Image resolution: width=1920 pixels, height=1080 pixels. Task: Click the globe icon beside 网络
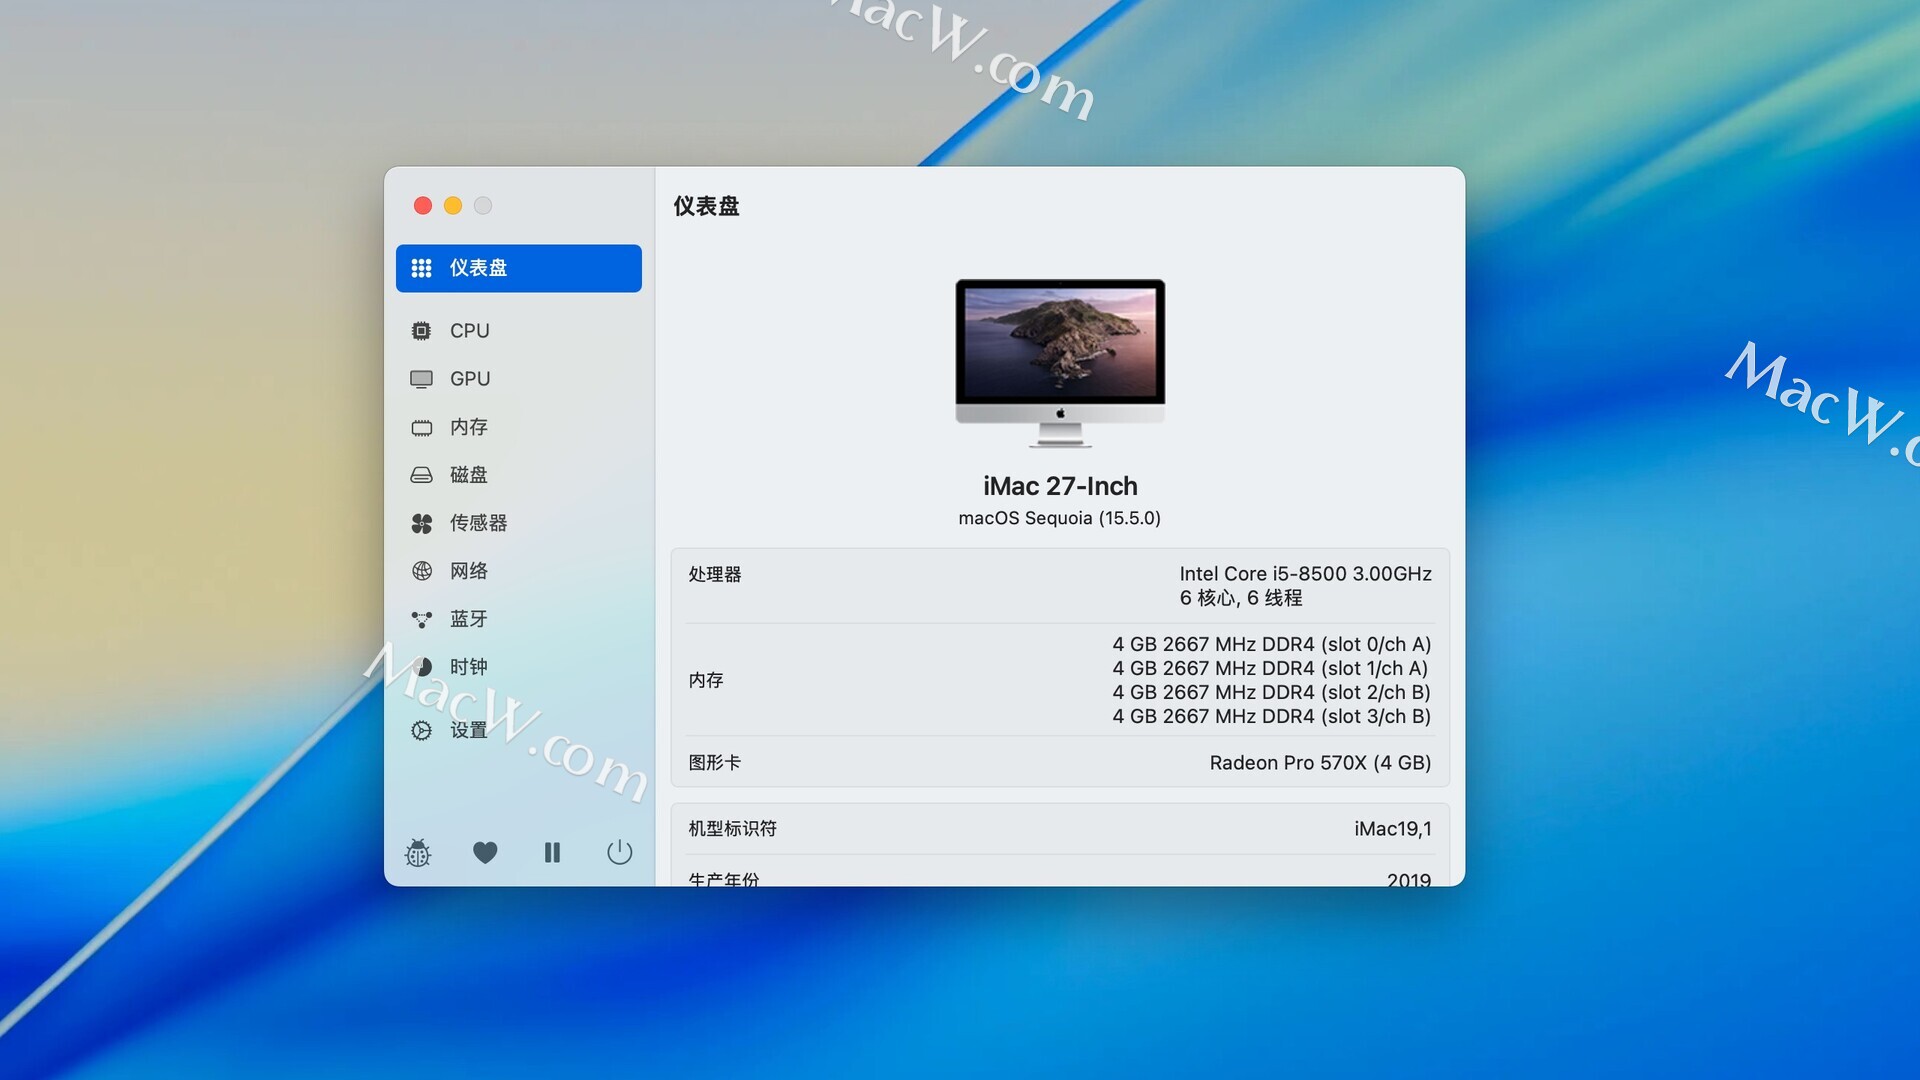(x=422, y=571)
